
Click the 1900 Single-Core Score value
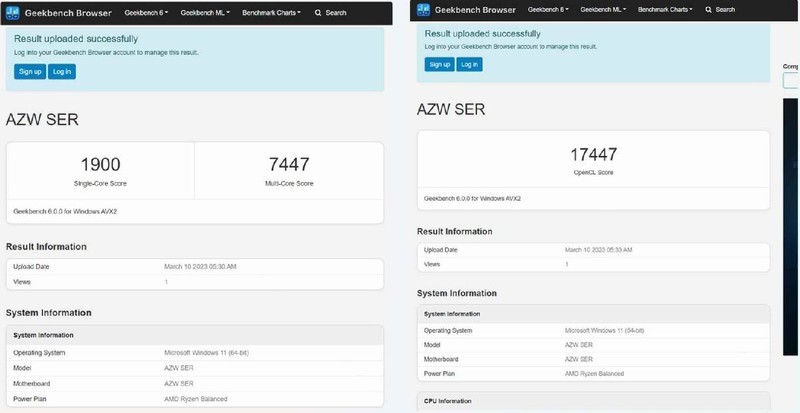tap(101, 164)
